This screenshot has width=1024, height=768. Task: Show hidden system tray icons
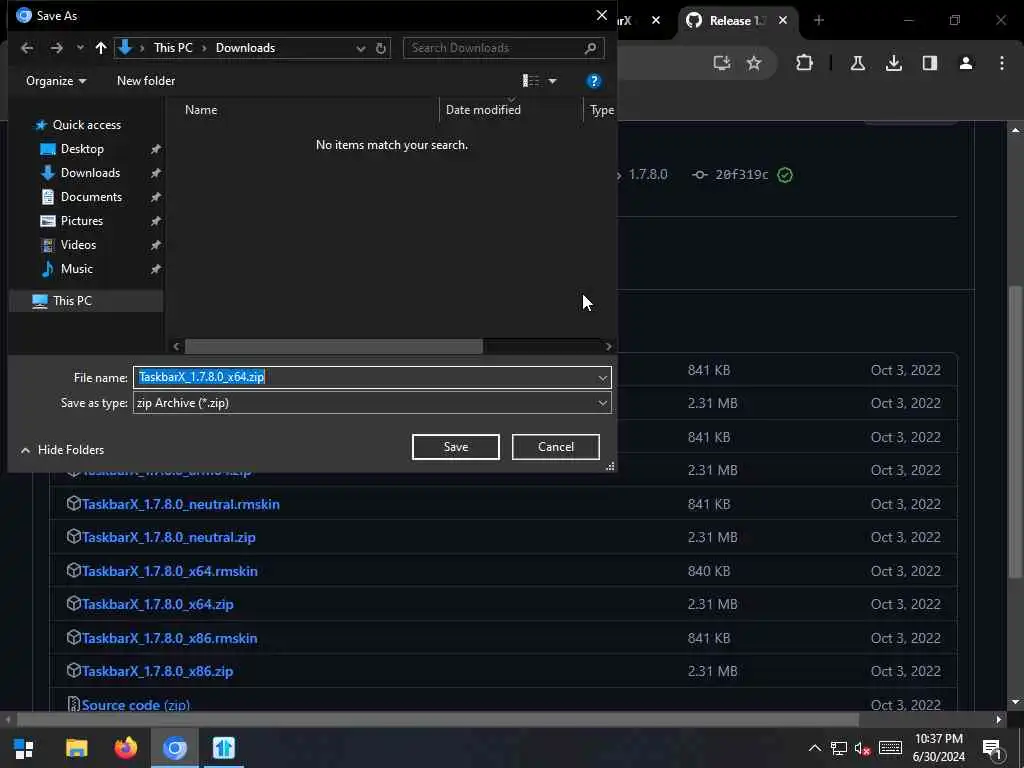(x=814, y=748)
